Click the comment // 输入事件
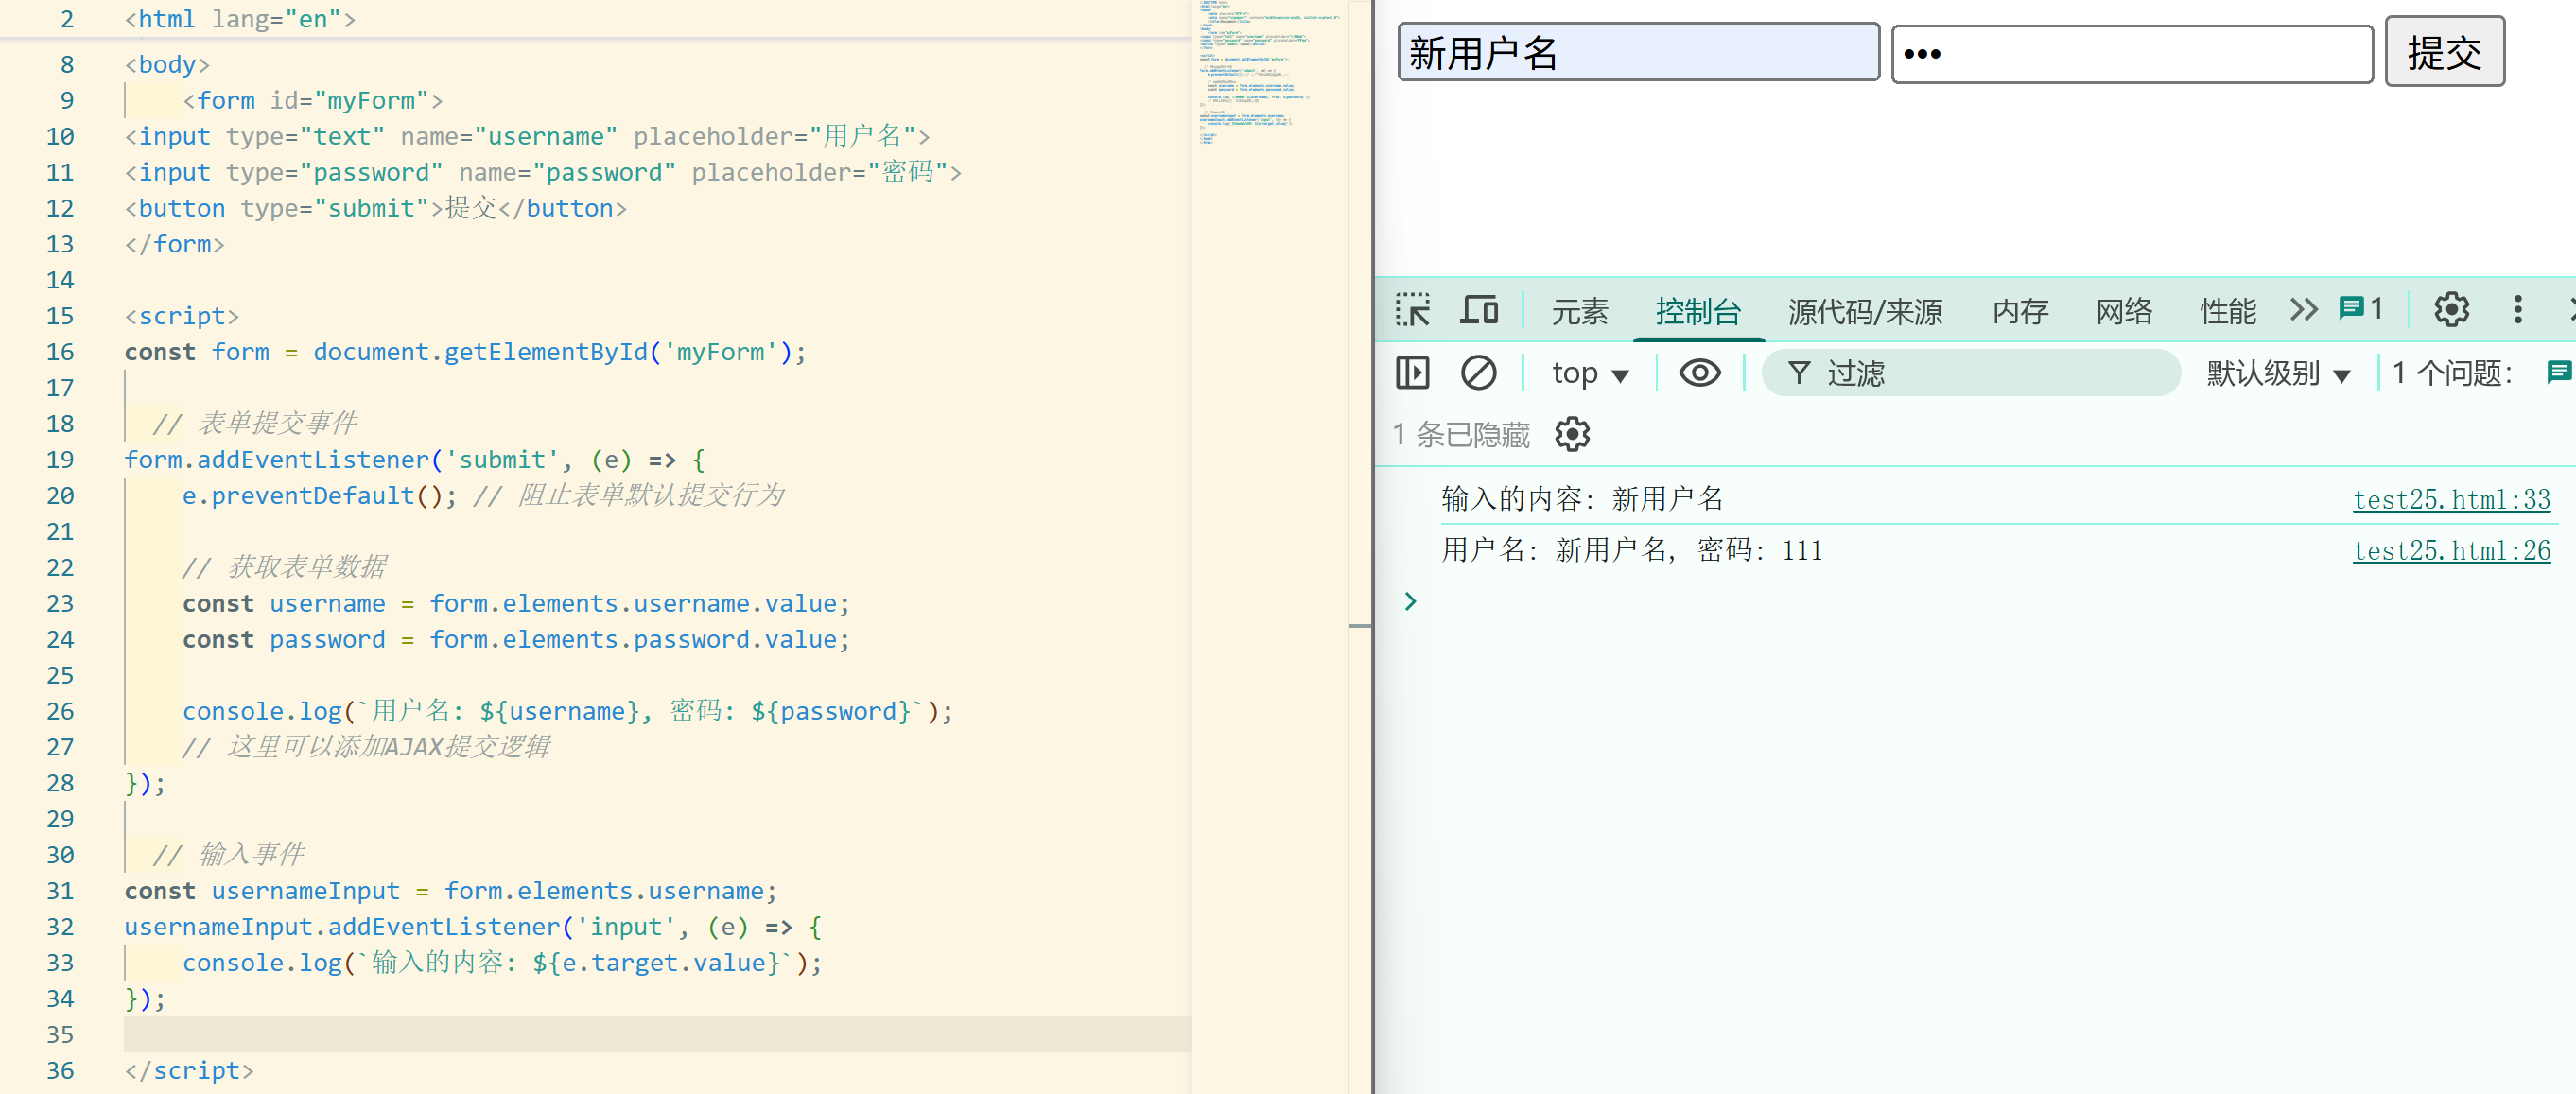The width and height of the screenshot is (2576, 1094). tap(229, 854)
